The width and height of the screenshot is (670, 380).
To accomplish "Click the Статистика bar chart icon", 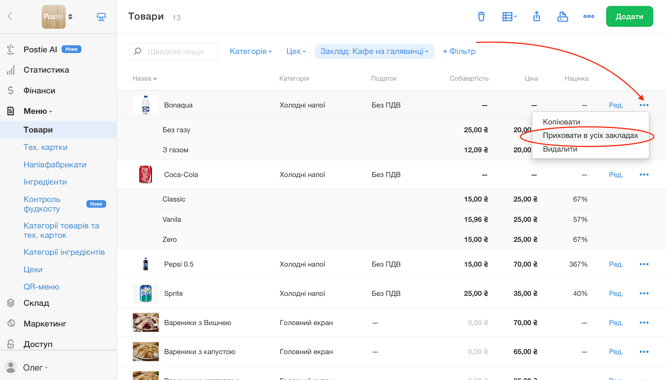I will click(11, 70).
